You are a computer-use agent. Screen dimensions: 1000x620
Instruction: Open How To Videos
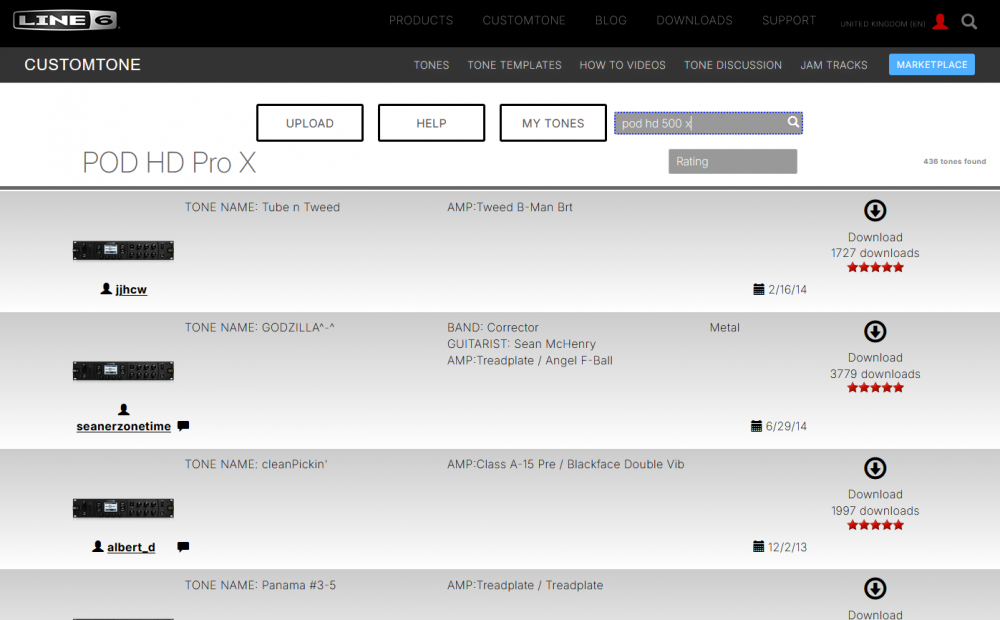click(622, 65)
